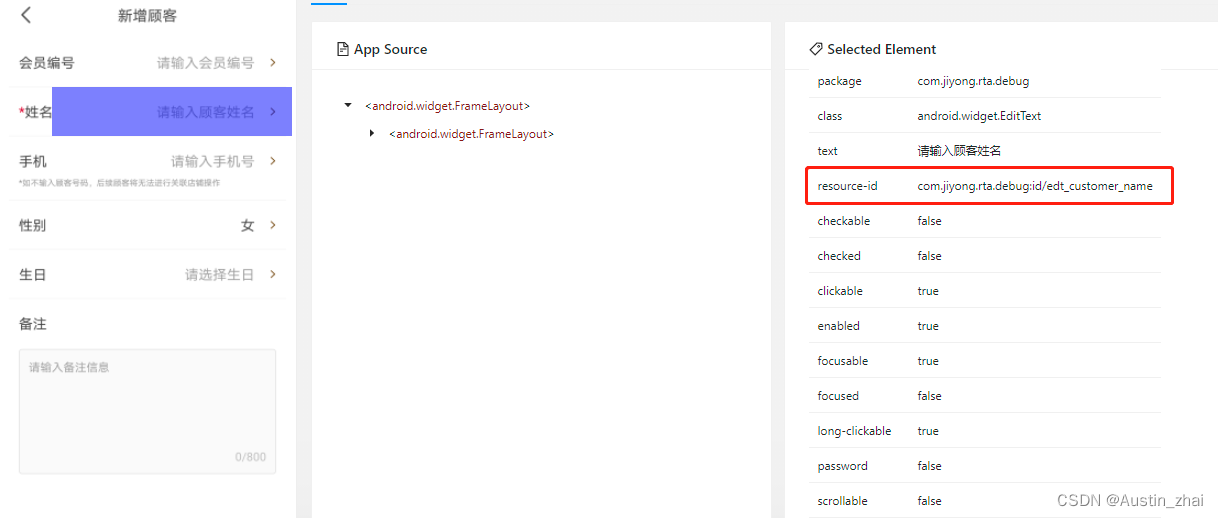
Task: Go back with the arrow beside 新增顾客
Action: point(26,15)
